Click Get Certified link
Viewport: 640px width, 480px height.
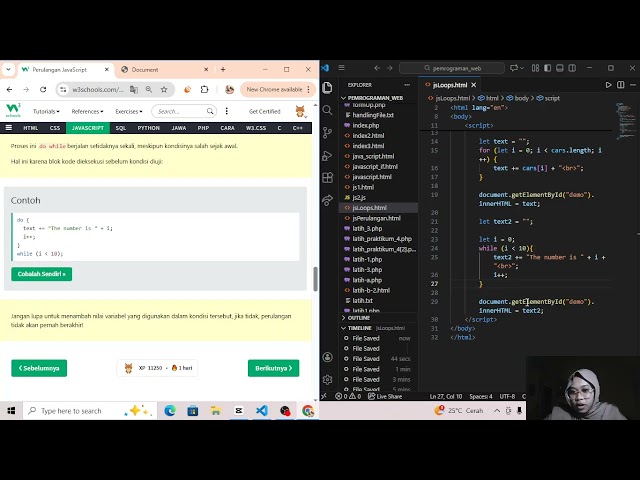coord(264,111)
